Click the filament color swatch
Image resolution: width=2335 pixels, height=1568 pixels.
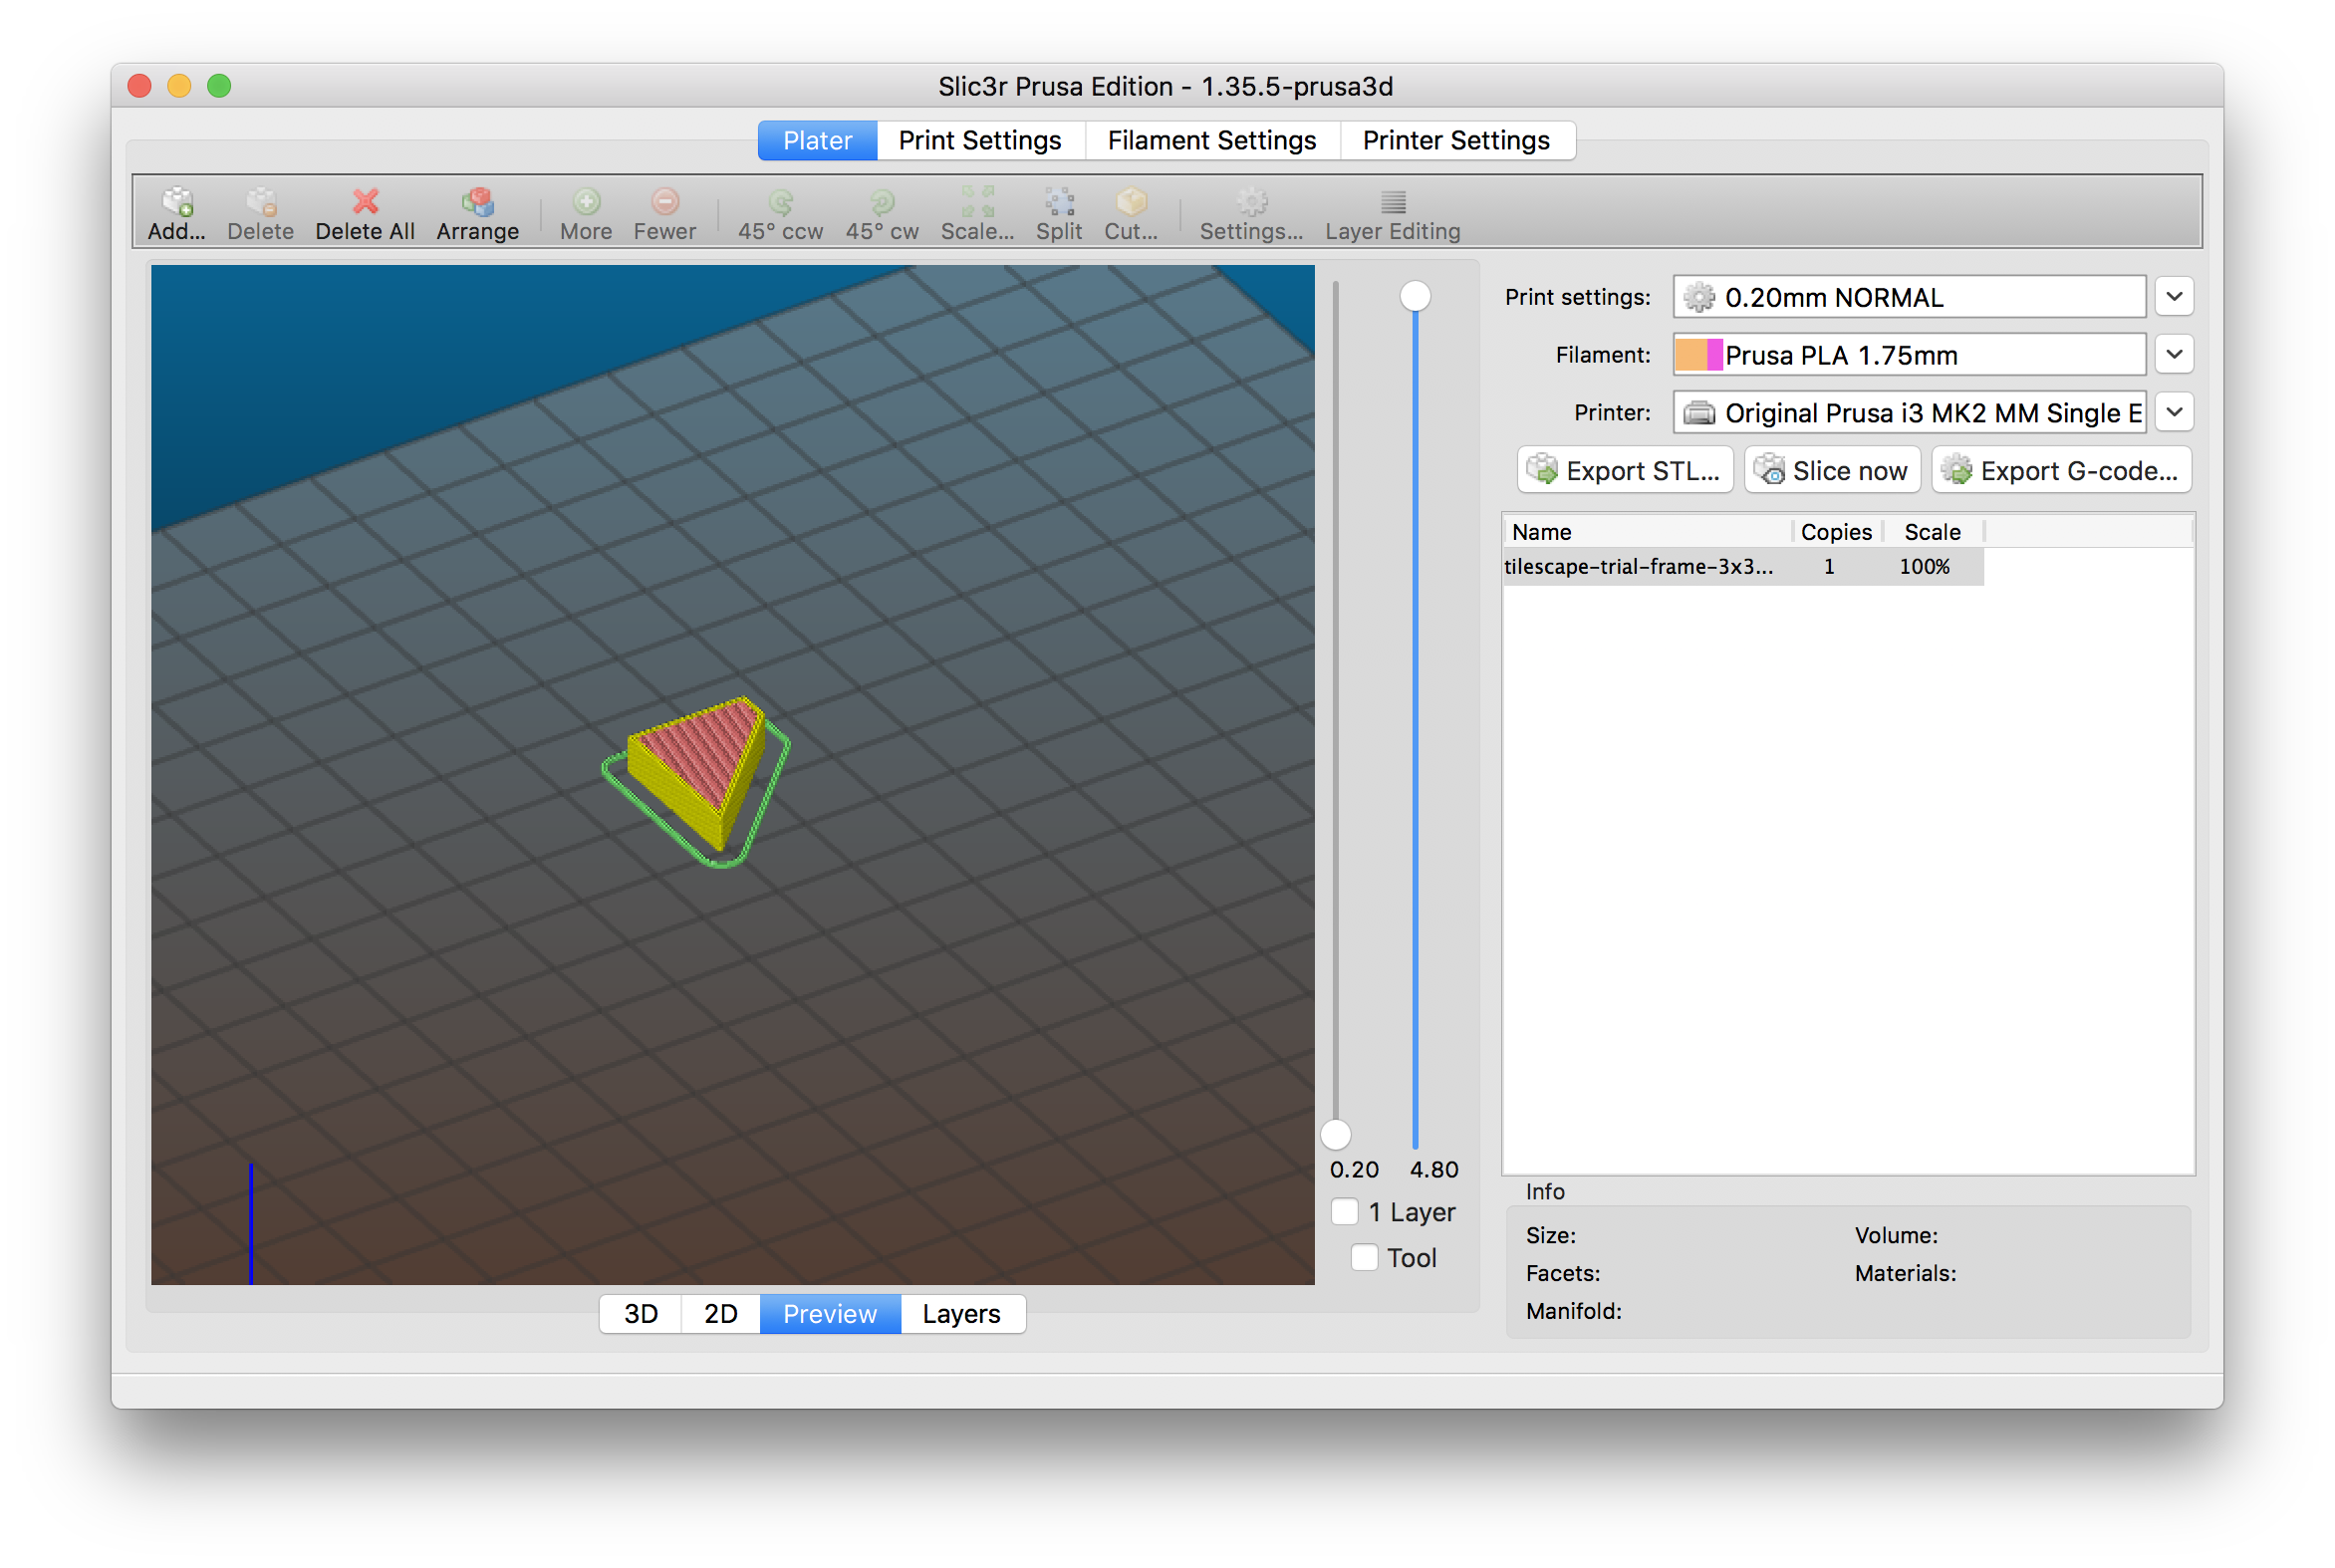pyautogui.click(x=1698, y=355)
